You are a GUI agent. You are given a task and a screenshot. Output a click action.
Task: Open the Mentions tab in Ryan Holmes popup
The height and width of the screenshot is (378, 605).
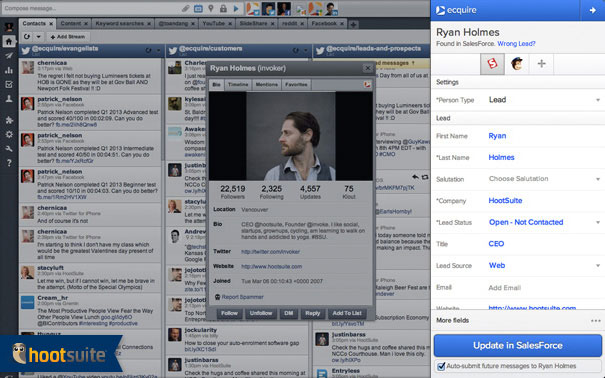(x=267, y=84)
